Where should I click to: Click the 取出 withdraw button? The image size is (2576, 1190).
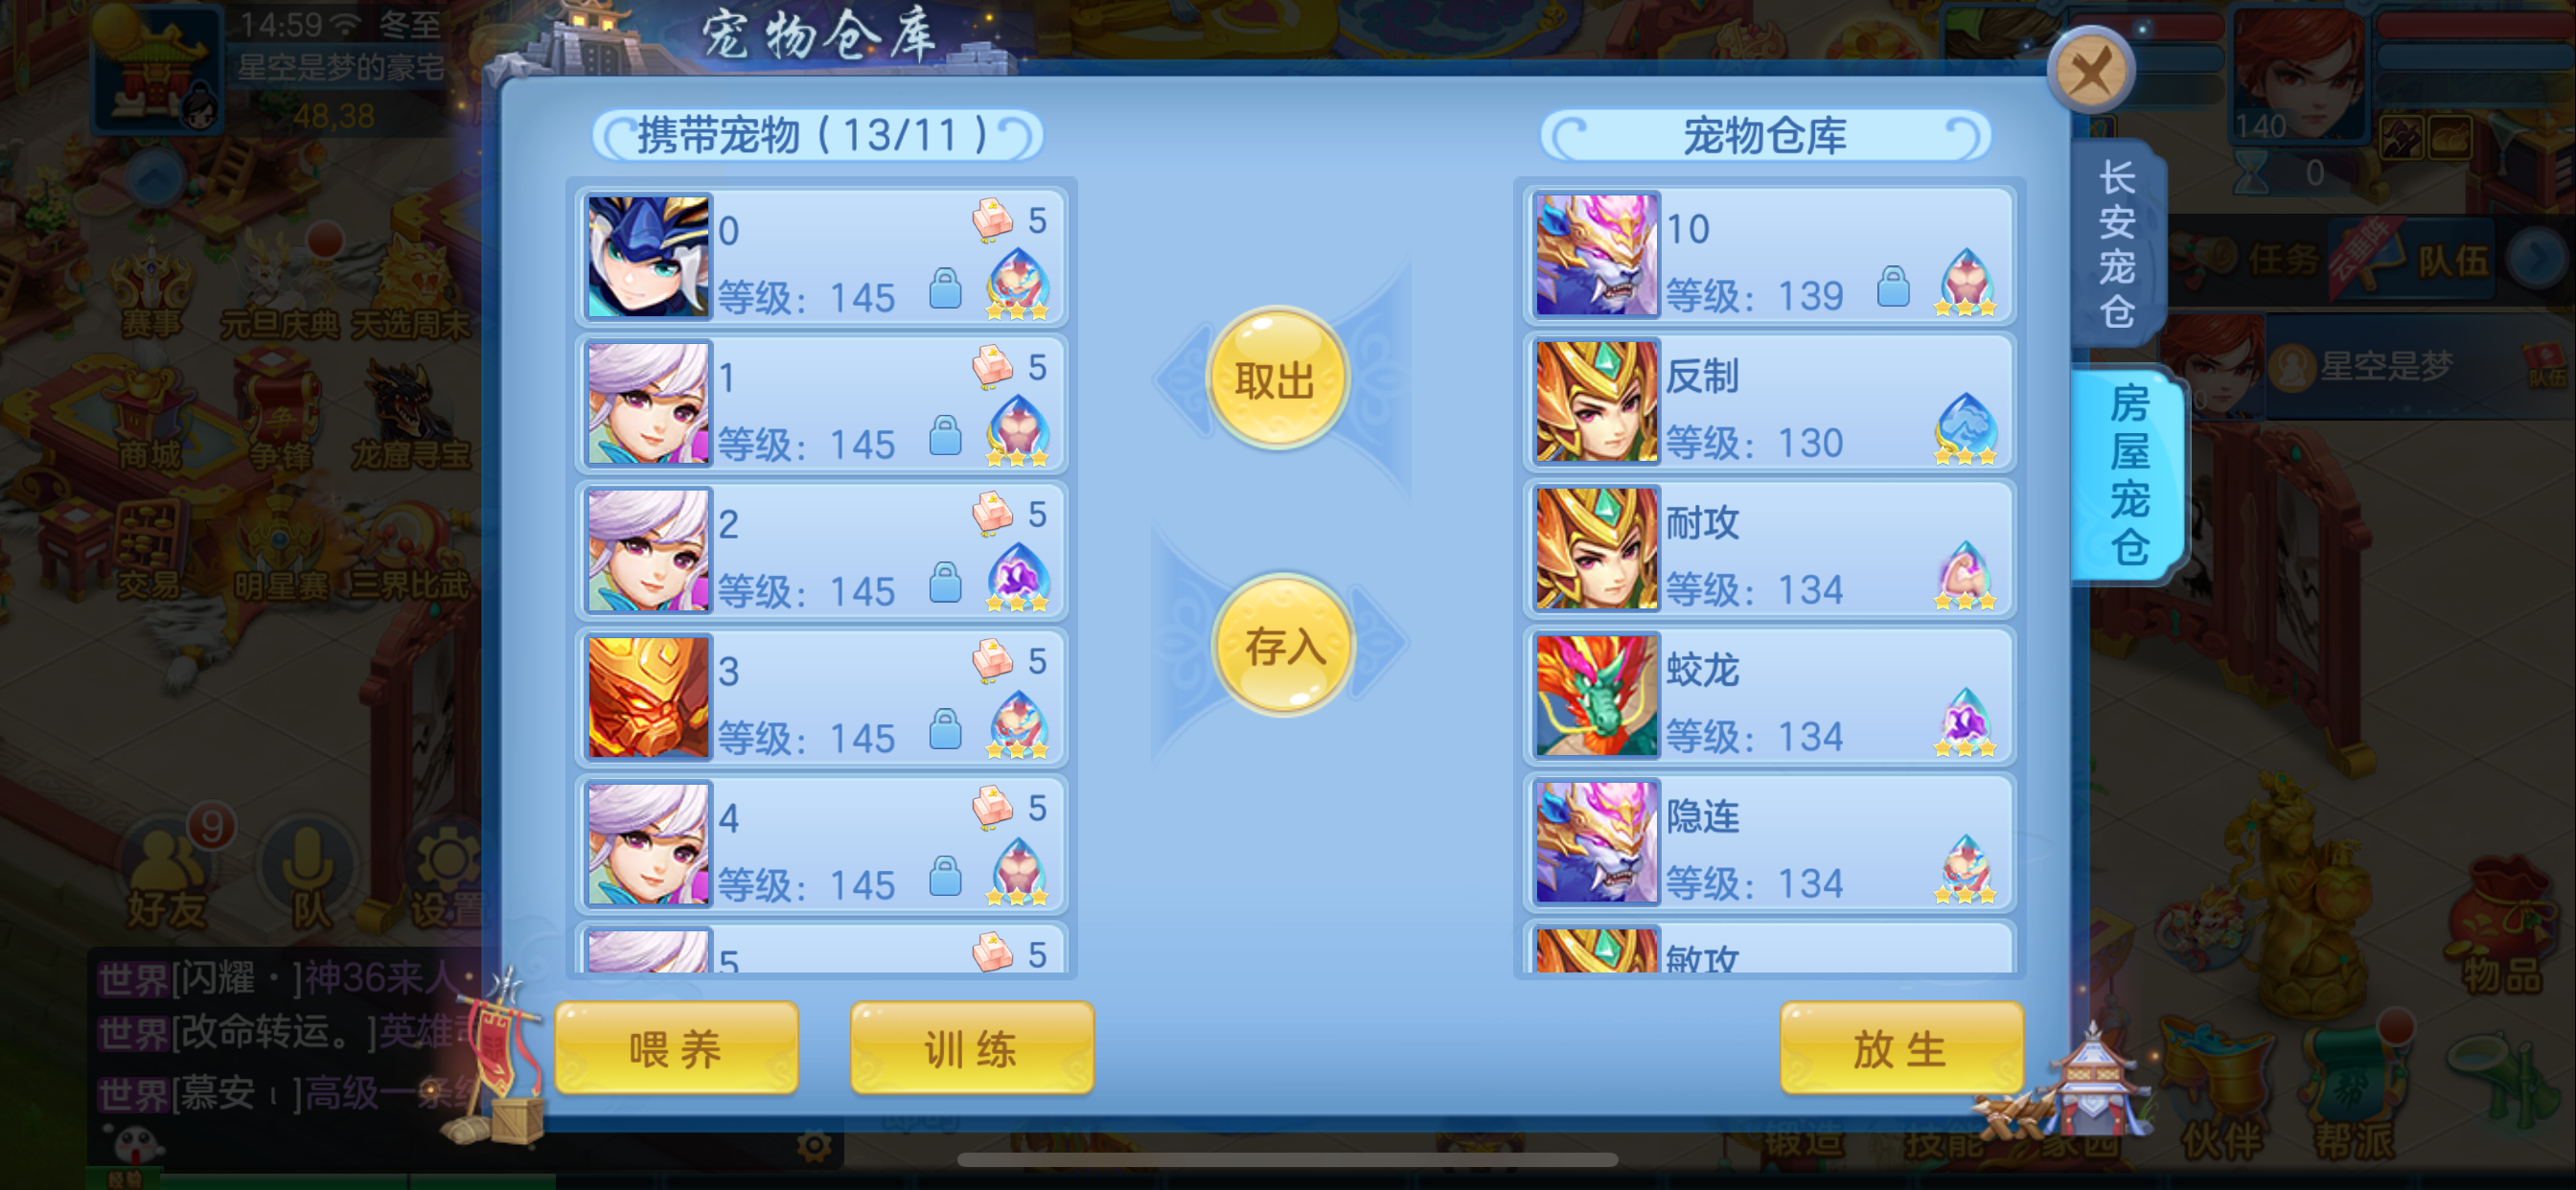pos(1277,379)
